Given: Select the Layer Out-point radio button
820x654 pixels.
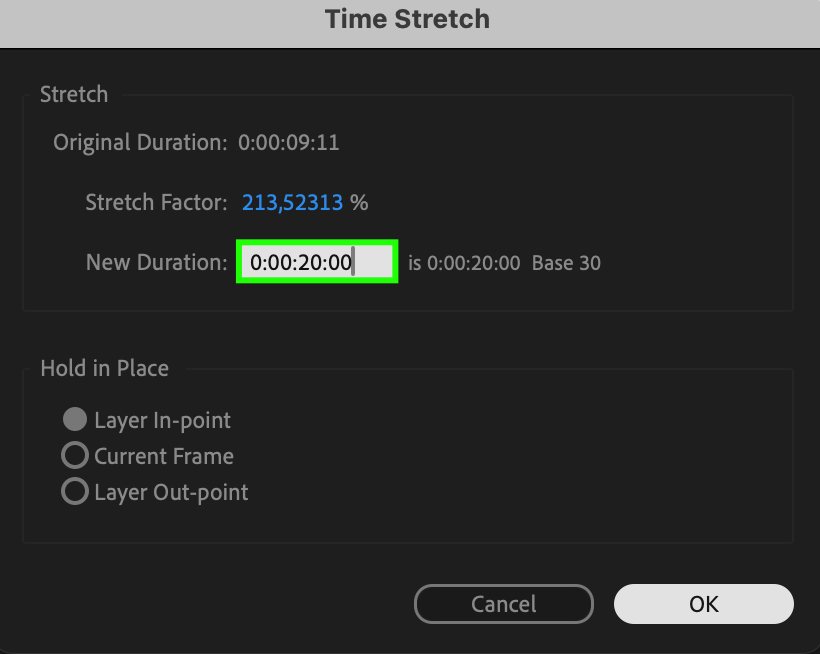Looking at the screenshot, I should pos(75,492).
